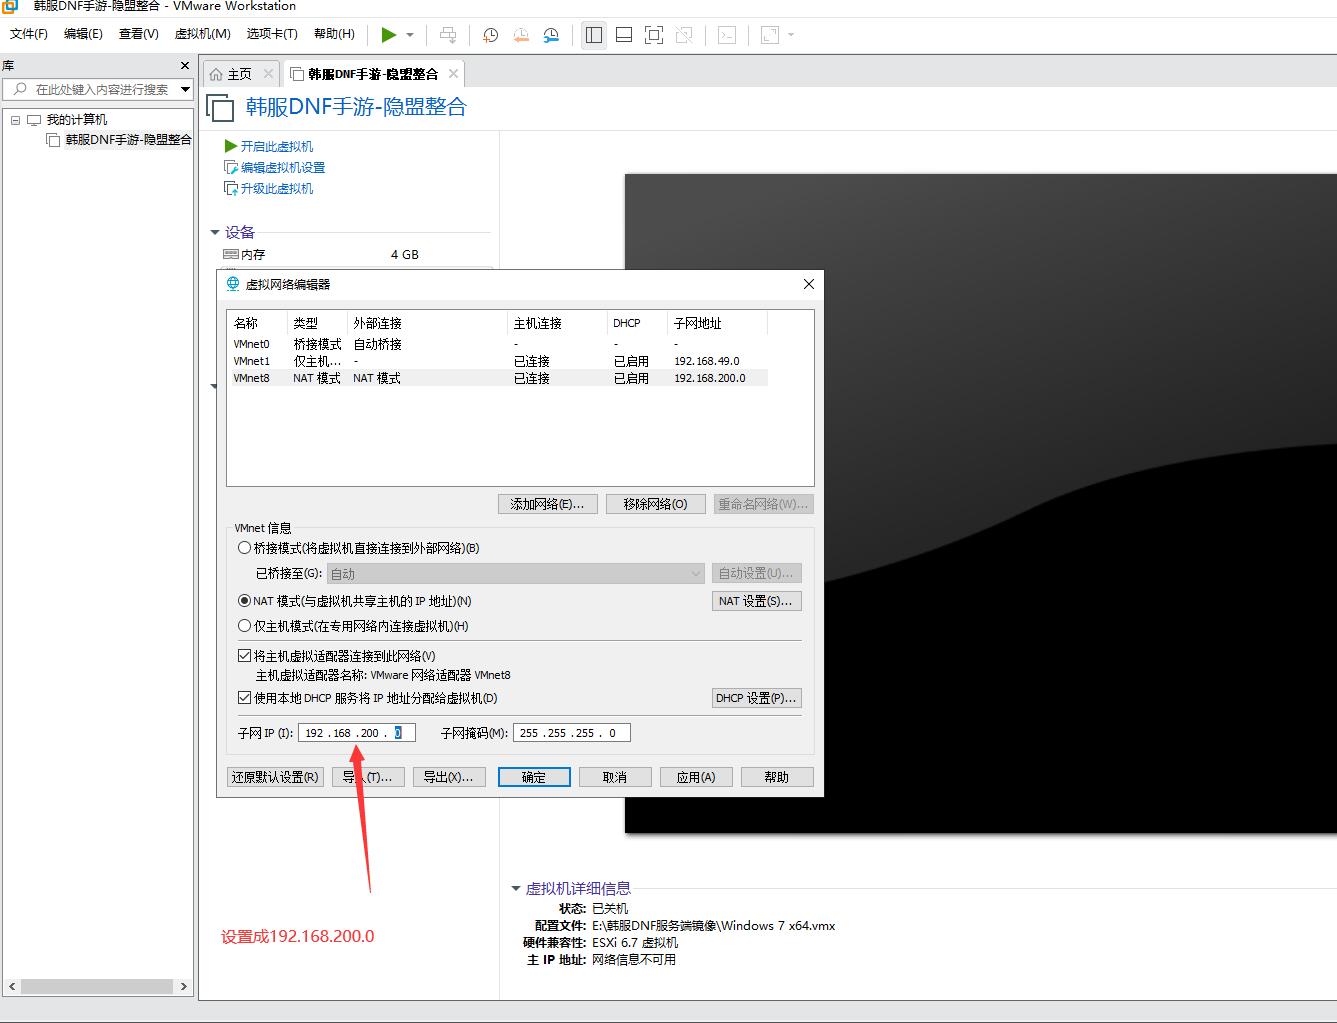
Task: Collapse the 设备 section
Action: click(x=215, y=232)
